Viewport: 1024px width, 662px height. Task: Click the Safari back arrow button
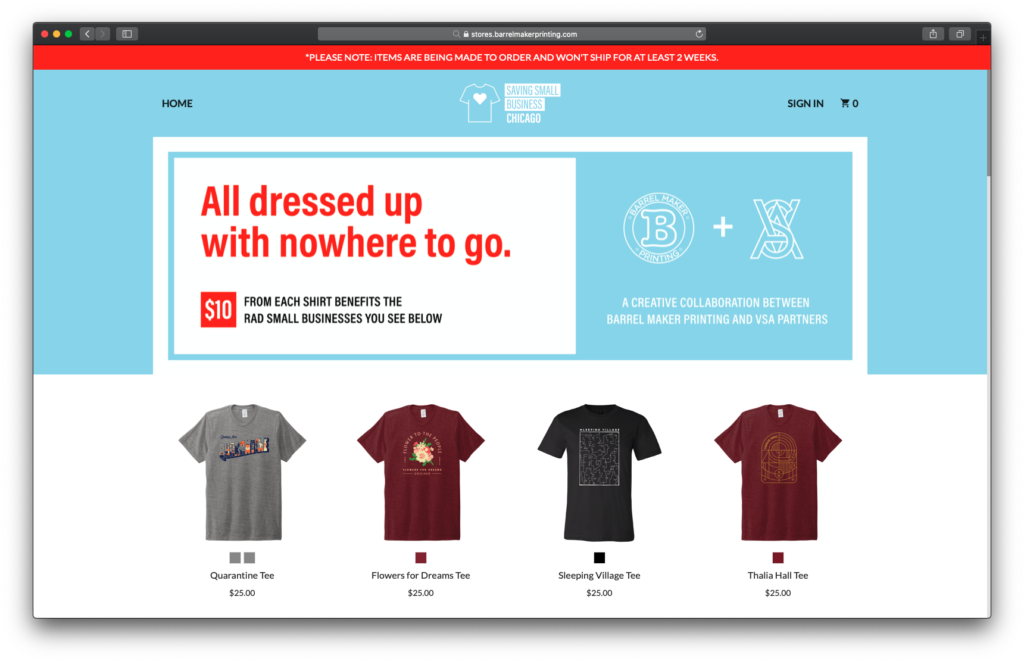coord(88,34)
